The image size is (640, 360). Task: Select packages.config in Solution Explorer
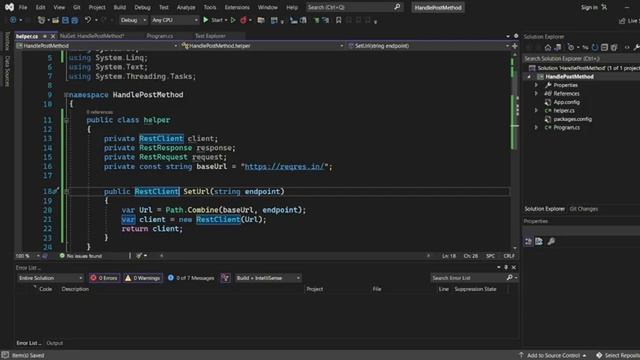(x=572, y=119)
